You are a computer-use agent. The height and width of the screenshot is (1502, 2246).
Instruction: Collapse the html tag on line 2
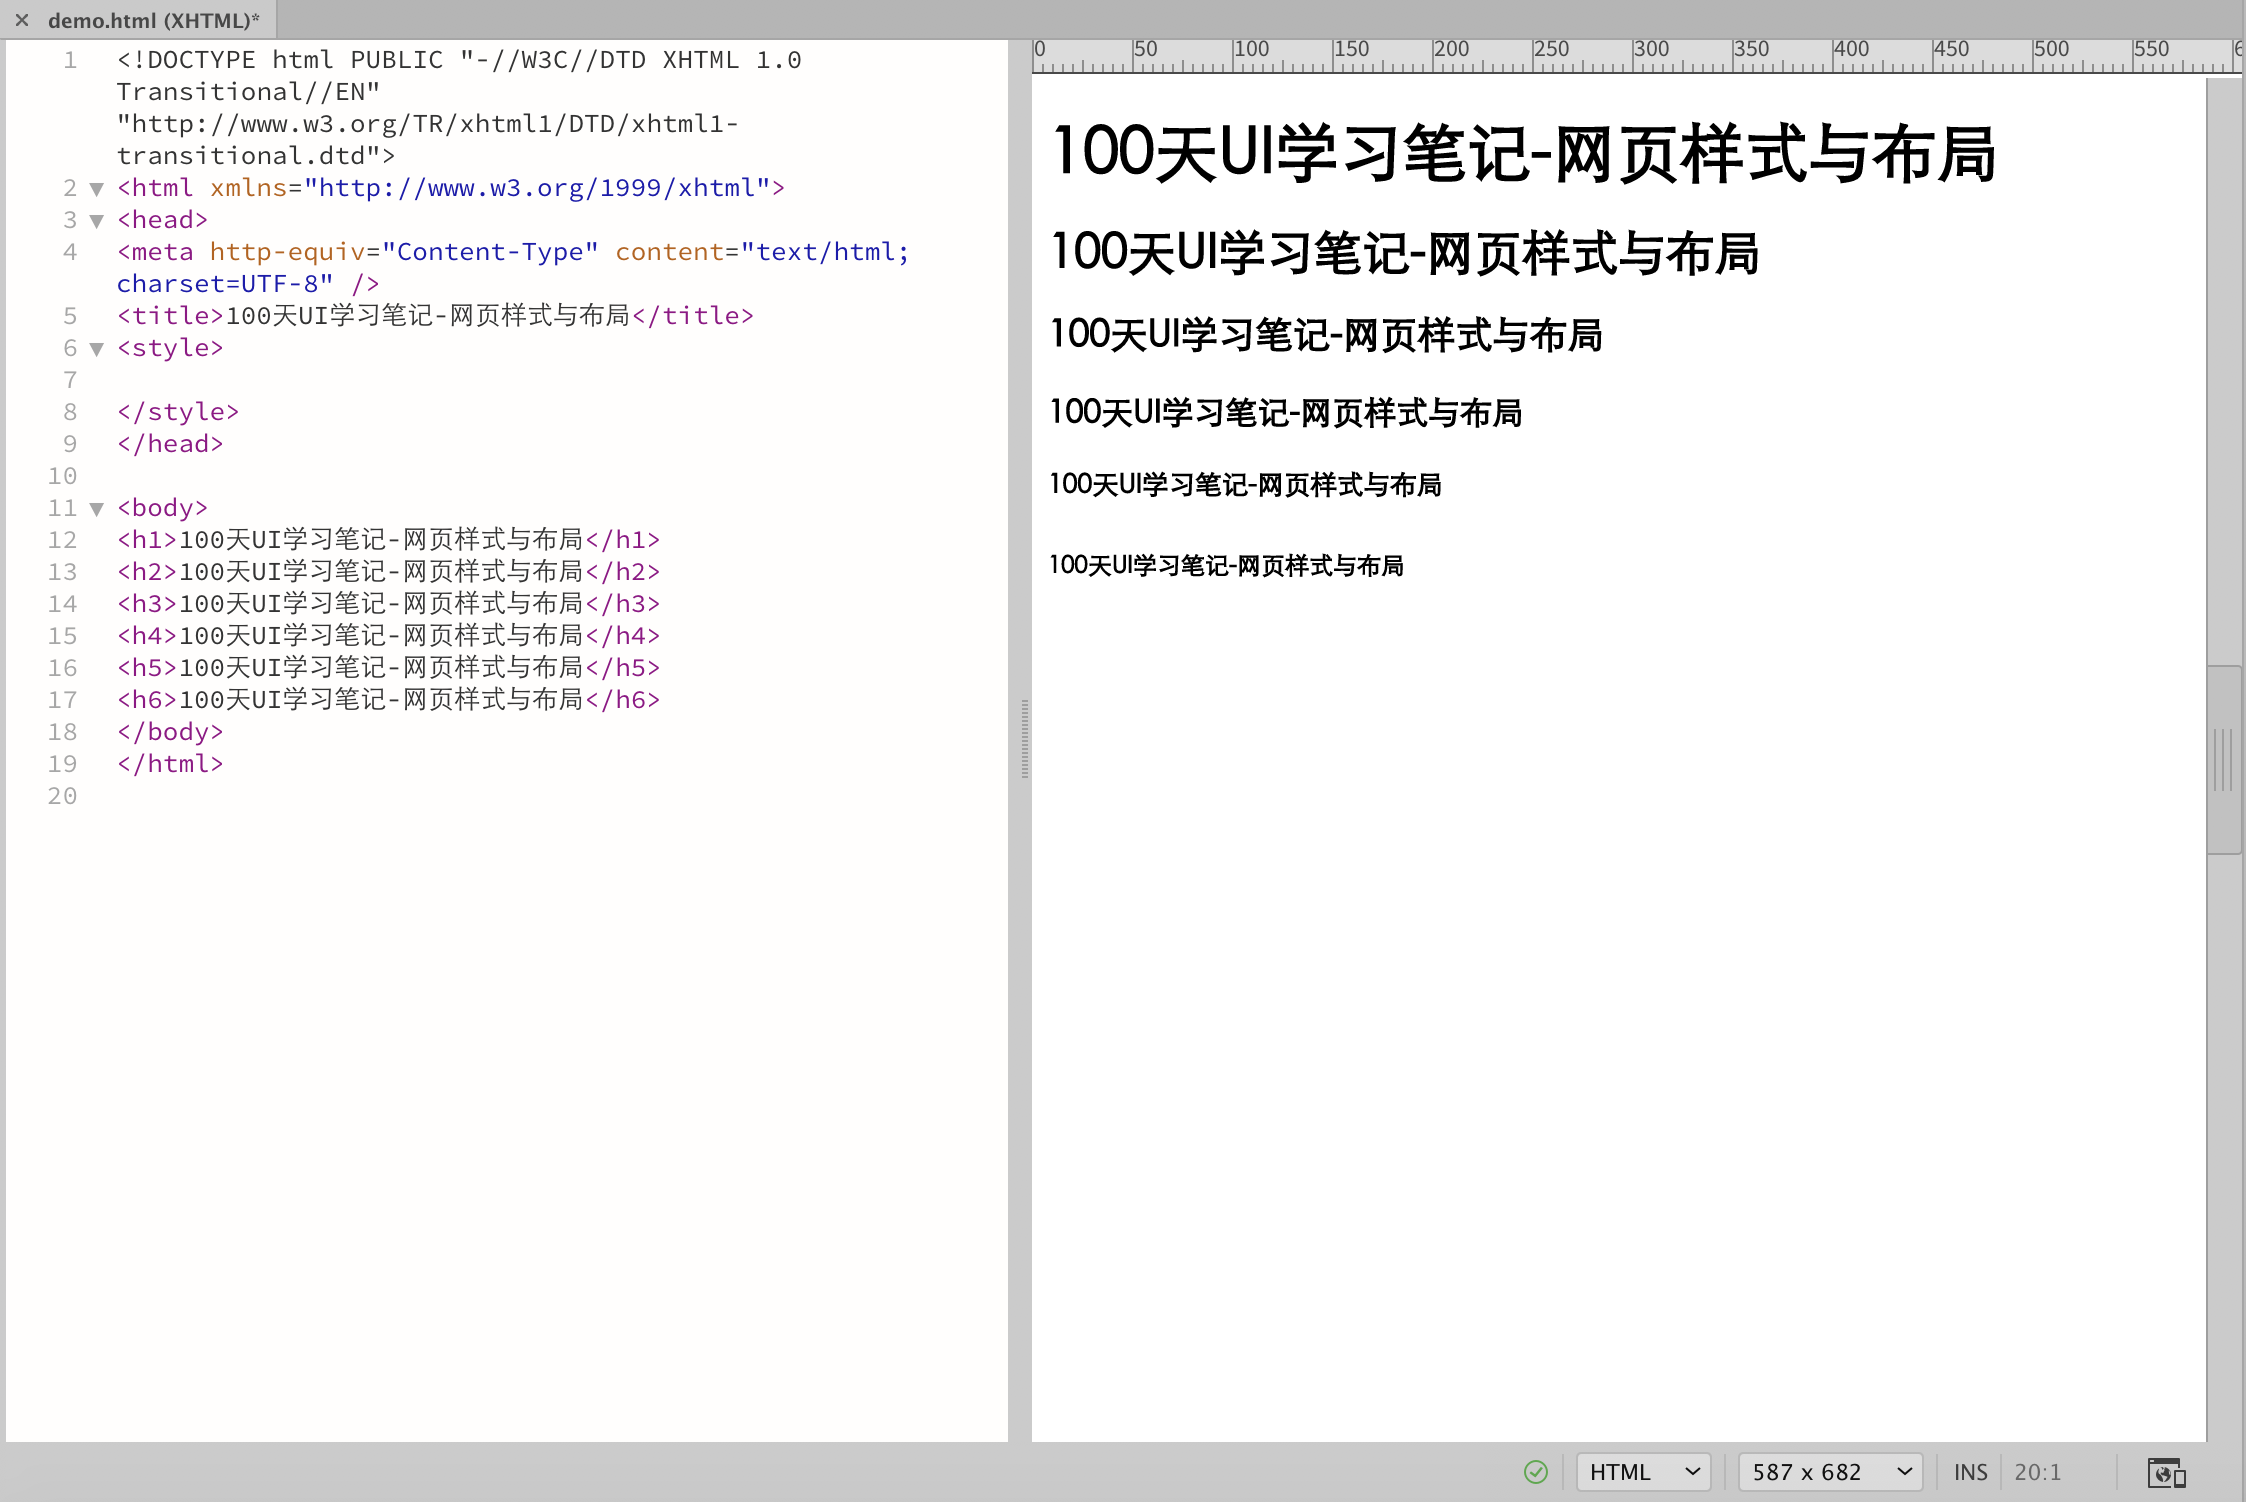pos(97,189)
